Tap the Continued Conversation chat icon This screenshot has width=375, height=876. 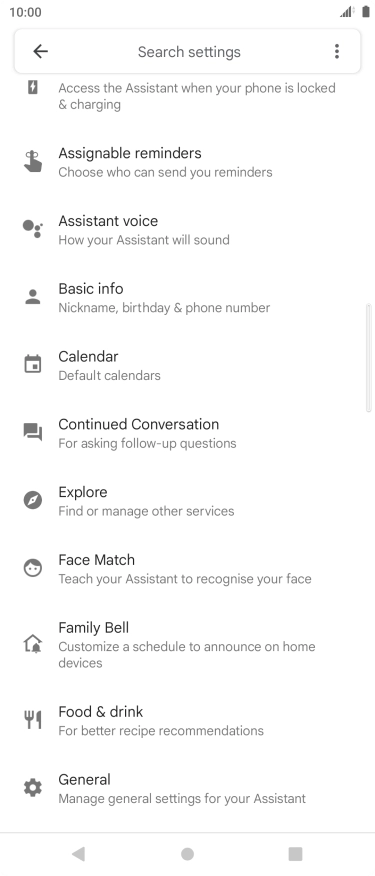point(32,432)
